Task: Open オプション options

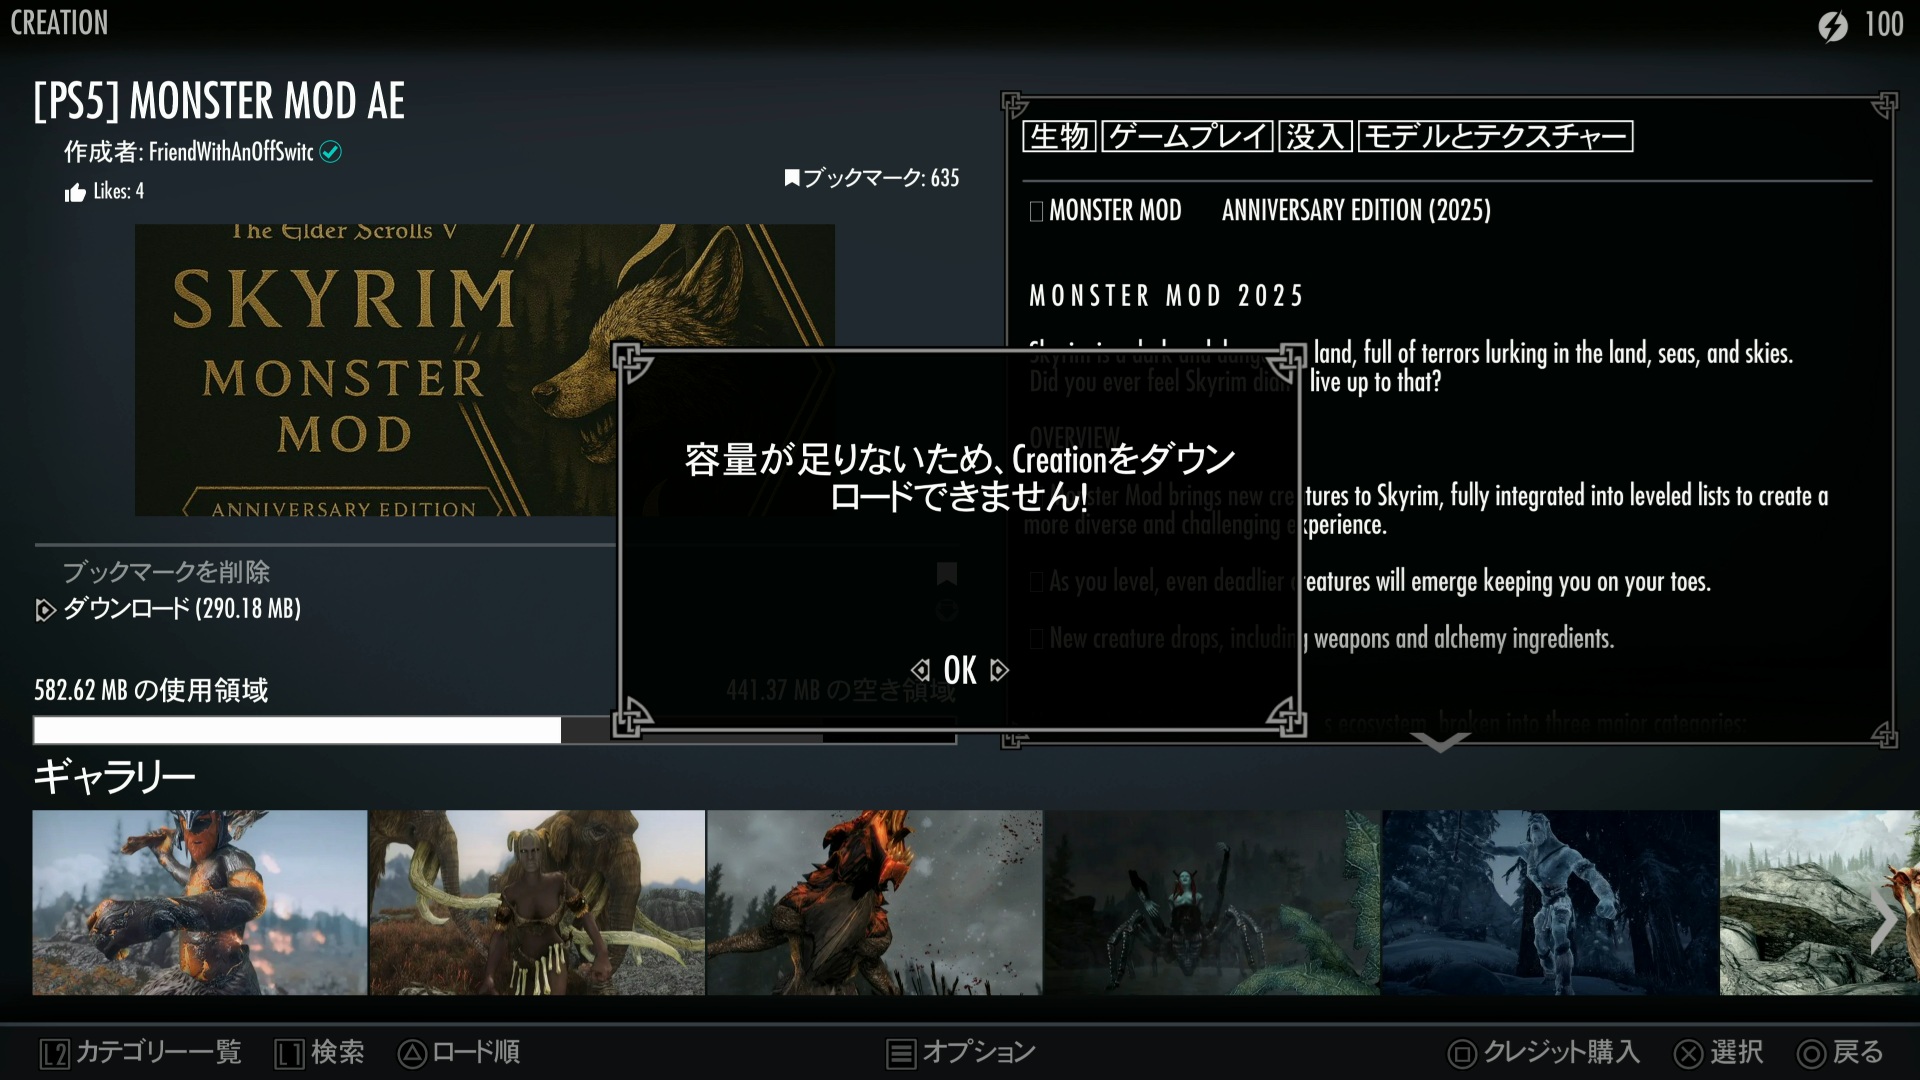Action: click(x=979, y=1052)
